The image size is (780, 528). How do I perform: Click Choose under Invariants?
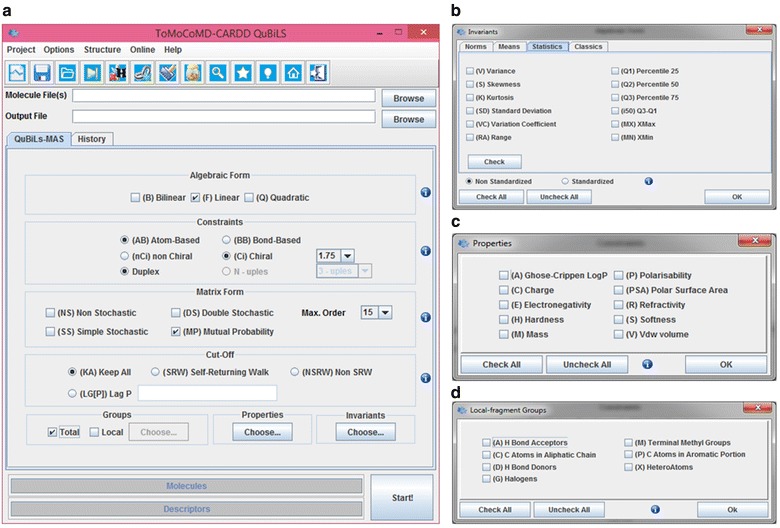(x=366, y=432)
